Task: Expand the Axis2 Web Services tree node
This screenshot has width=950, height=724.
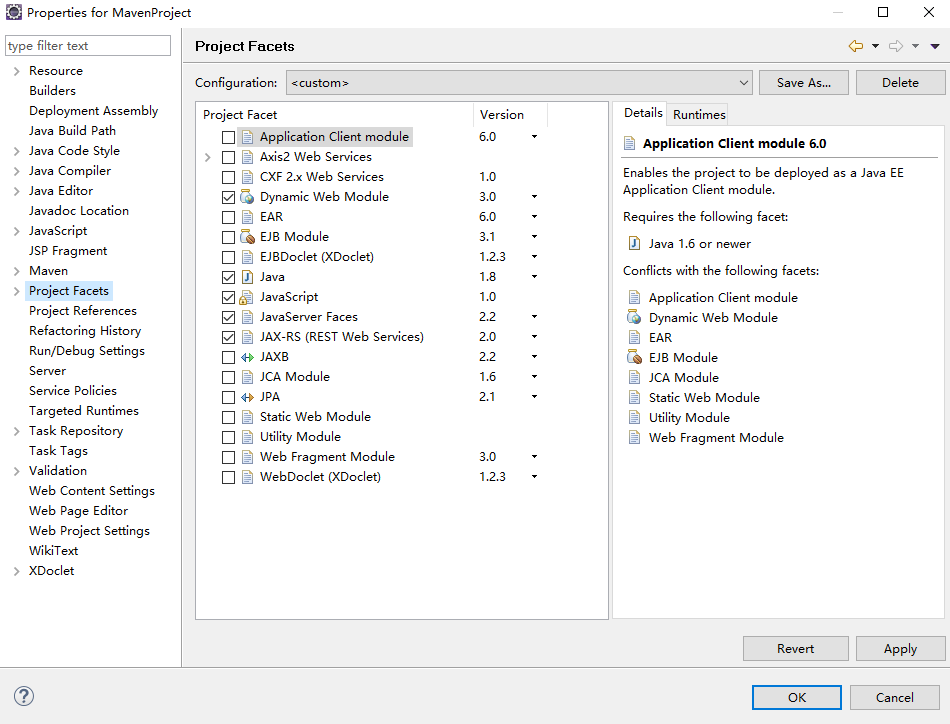Action: 208,157
